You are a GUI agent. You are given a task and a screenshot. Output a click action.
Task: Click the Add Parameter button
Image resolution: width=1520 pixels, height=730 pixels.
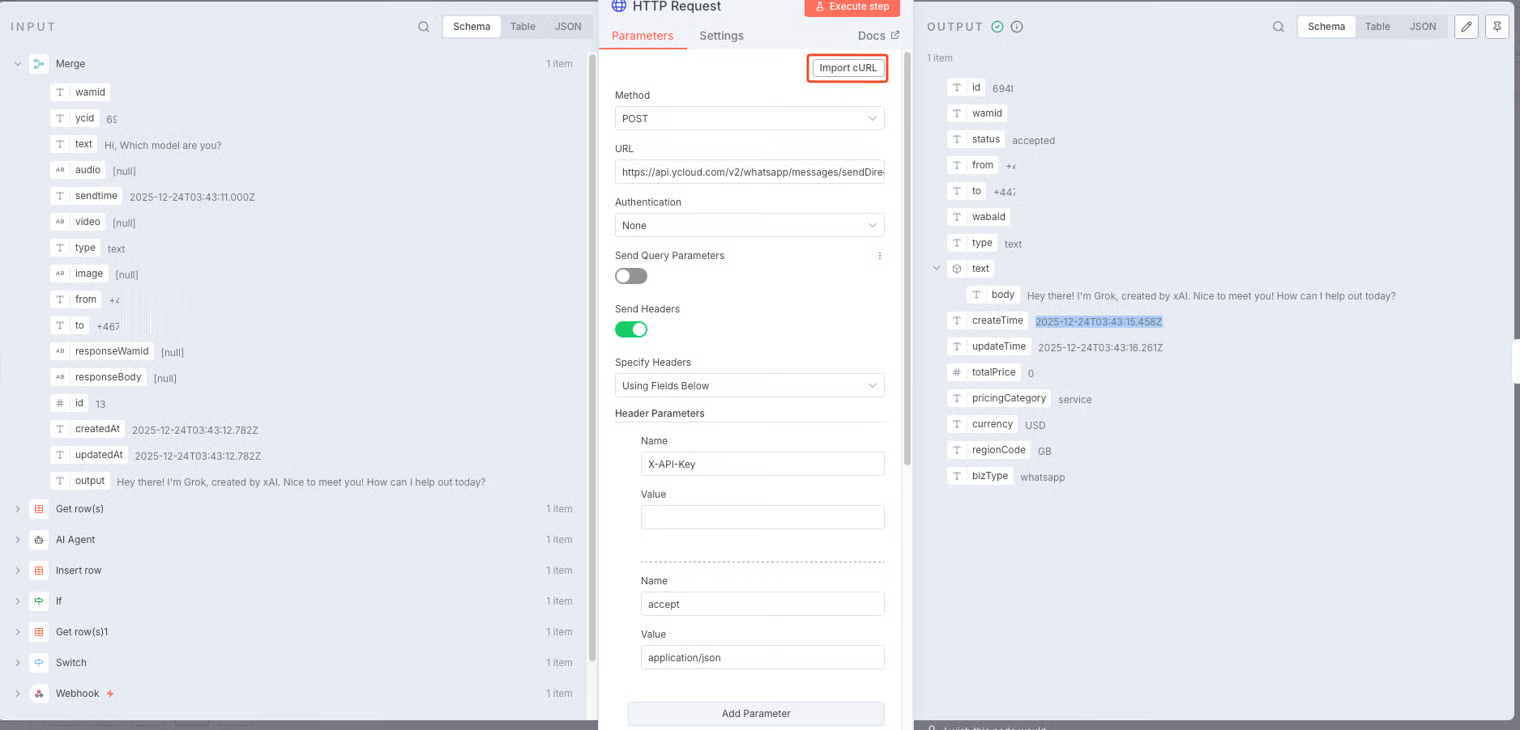pos(756,714)
